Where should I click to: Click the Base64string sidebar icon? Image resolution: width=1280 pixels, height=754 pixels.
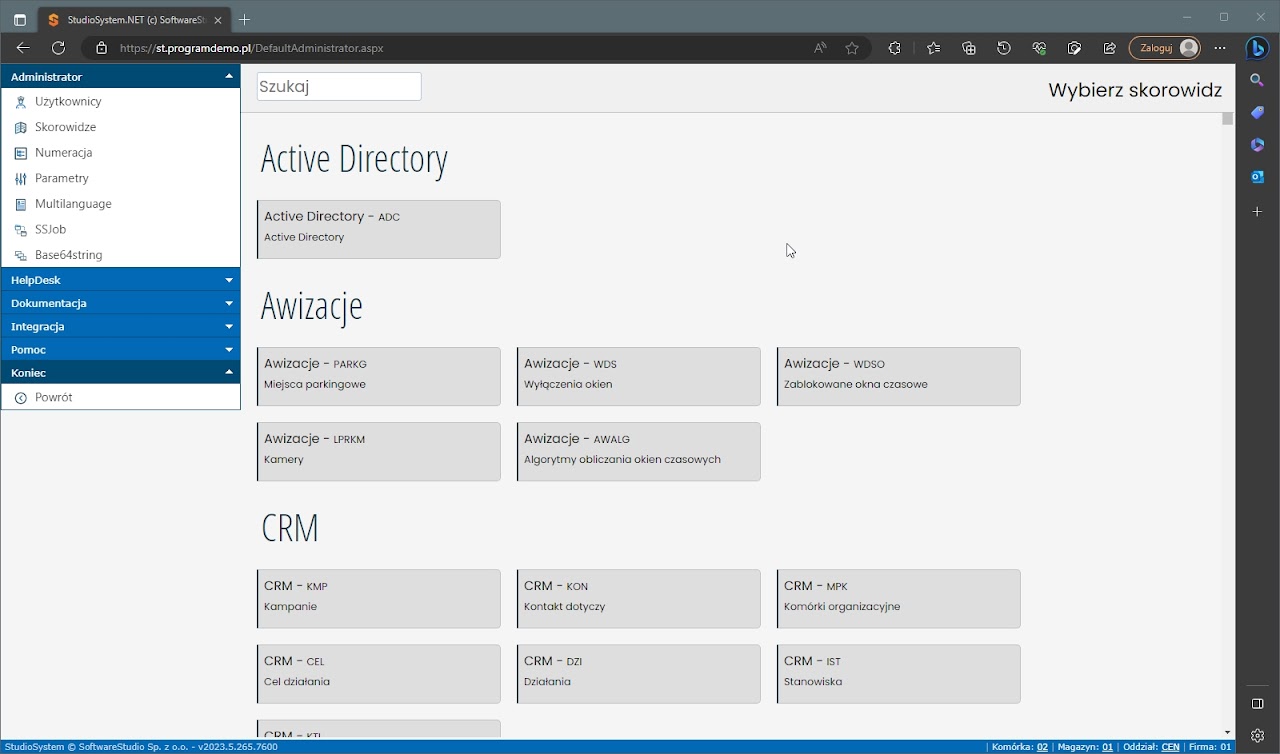(x=20, y=255)
